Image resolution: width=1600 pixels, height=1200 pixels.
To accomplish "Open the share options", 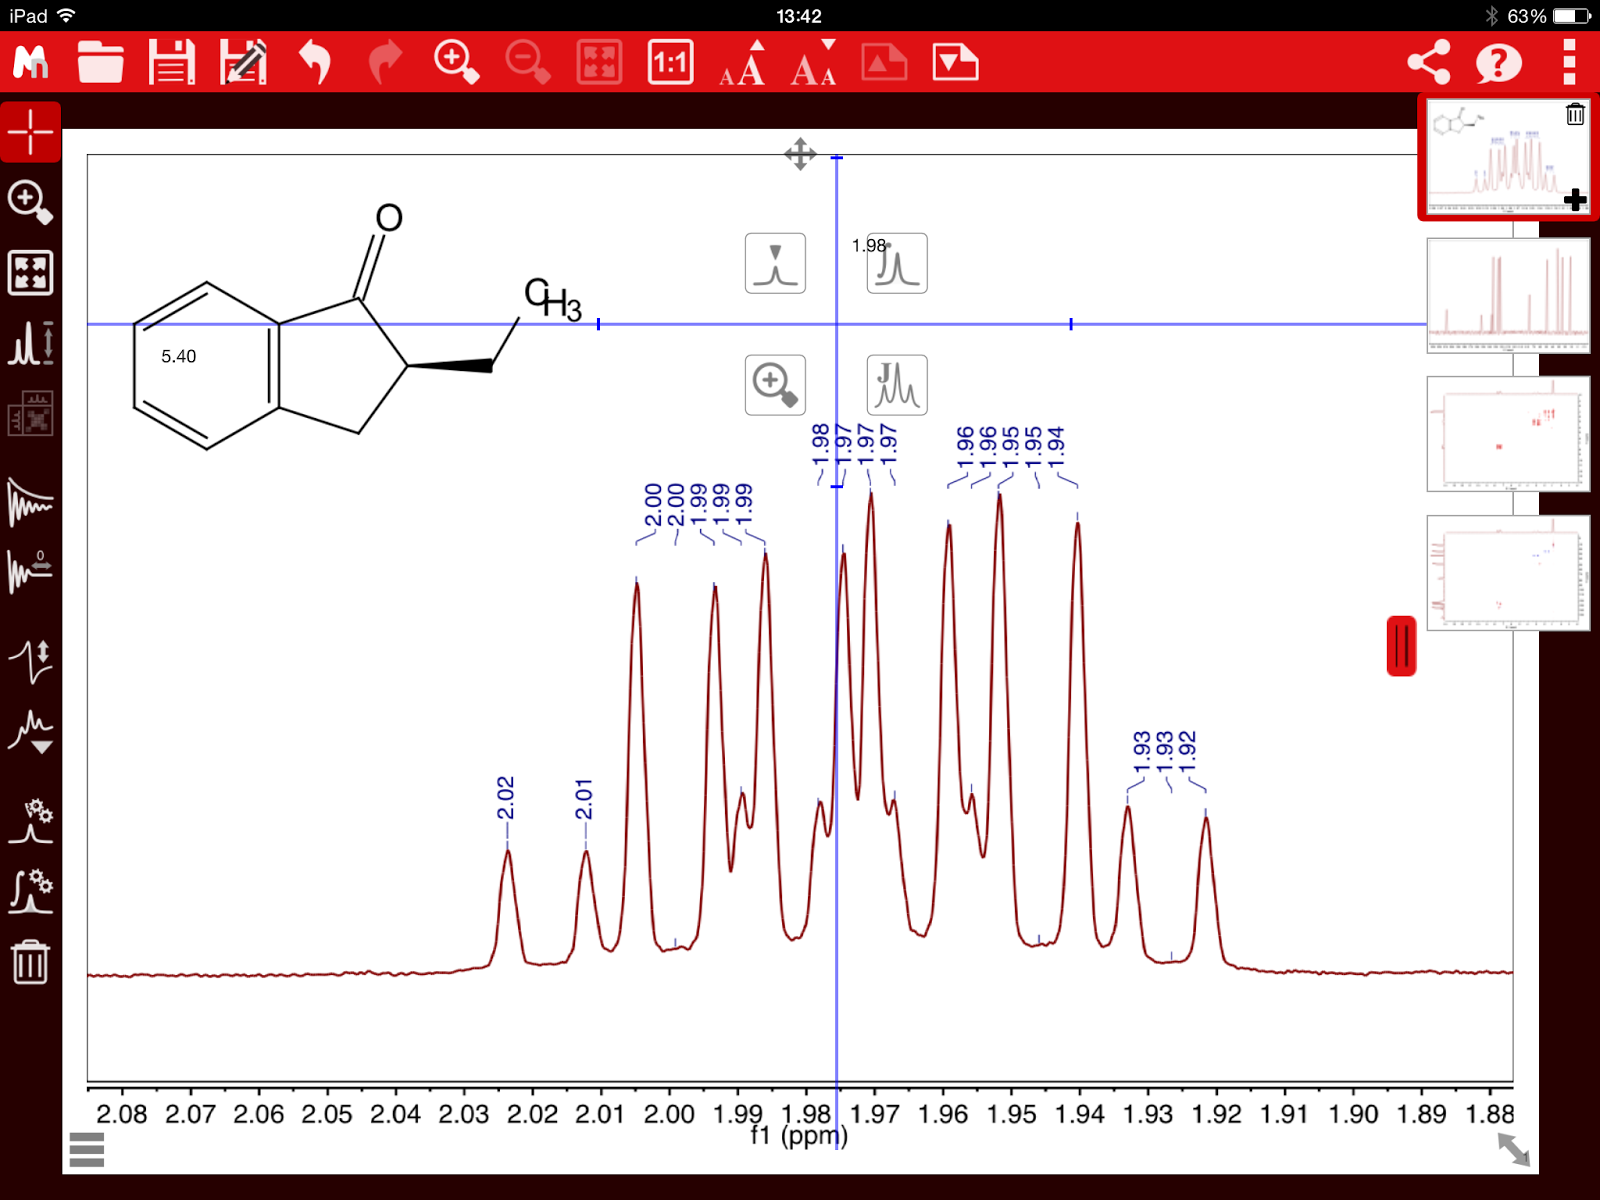I will (1430, 62).
